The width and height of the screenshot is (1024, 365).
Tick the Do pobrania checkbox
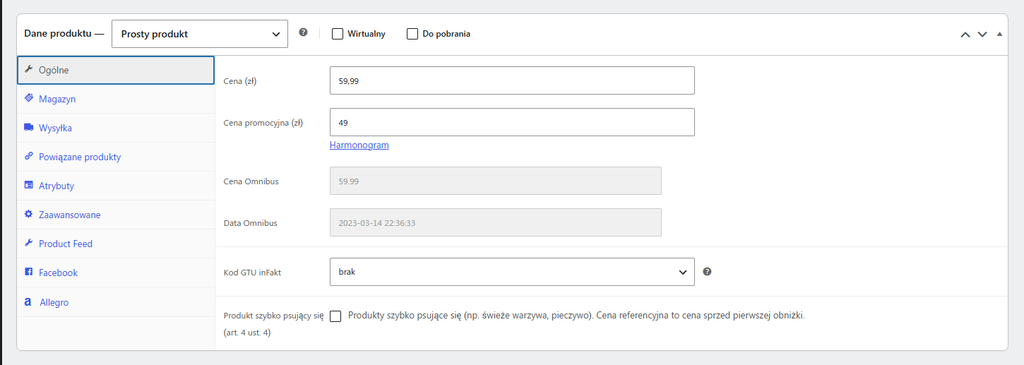pos(412,34)
